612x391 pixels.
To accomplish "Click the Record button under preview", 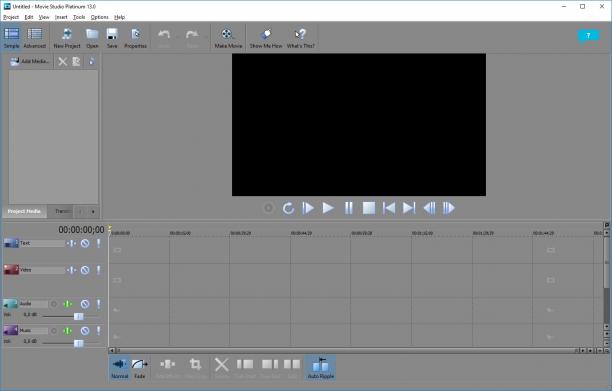I will click(x=268, y=208).
